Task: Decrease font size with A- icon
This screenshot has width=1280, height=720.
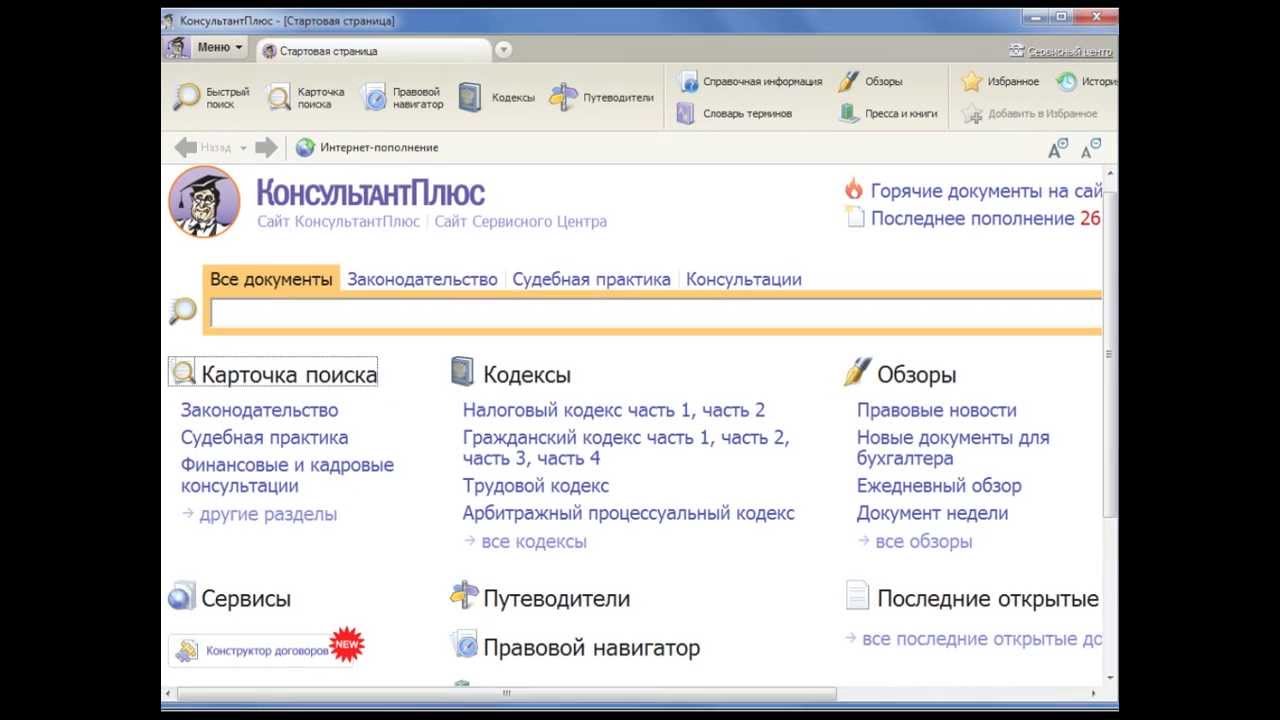Action: [1091, 149]
